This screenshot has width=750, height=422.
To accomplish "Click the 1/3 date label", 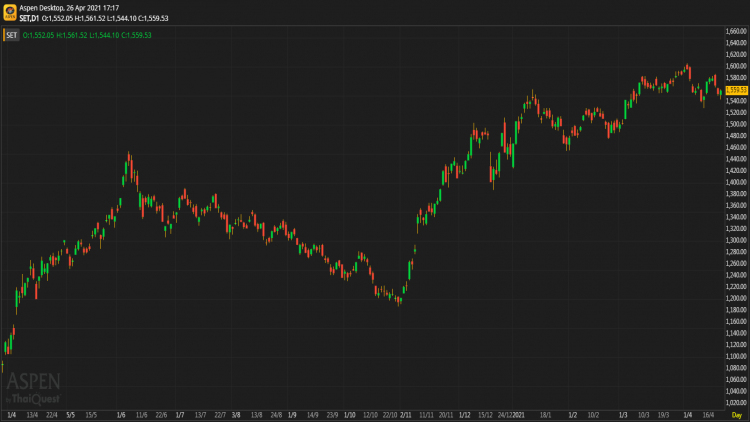I will 623,415.
